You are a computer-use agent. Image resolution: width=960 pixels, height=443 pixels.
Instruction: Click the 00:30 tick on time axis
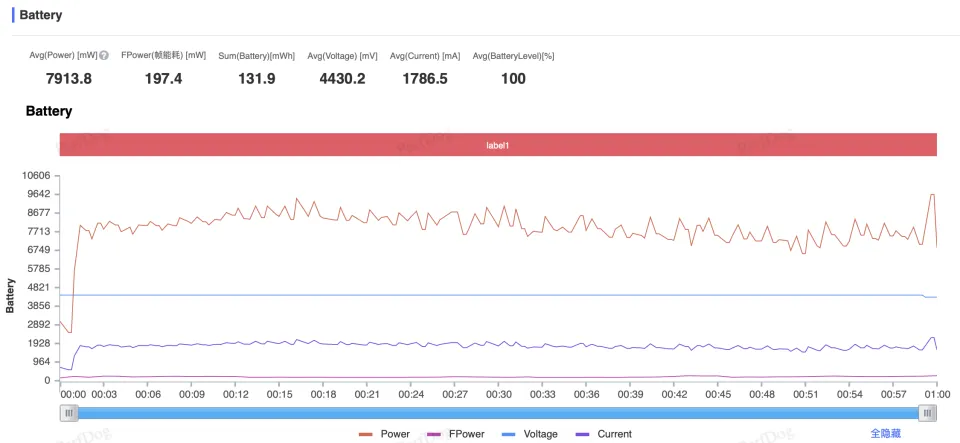click(498, 394)
